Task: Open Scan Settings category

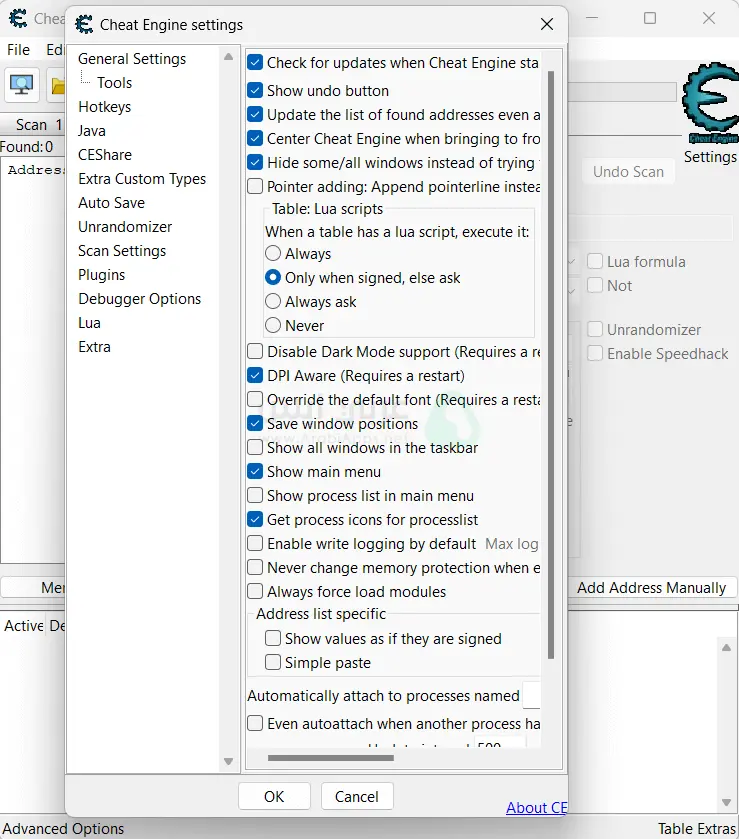Action: pyautogui.click(x=122, y=251)
